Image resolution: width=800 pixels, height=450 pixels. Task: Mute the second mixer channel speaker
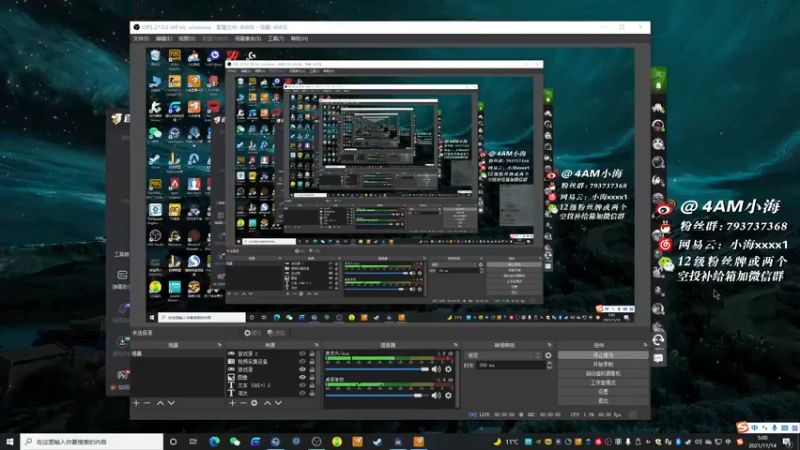click(x=436, y=395)
